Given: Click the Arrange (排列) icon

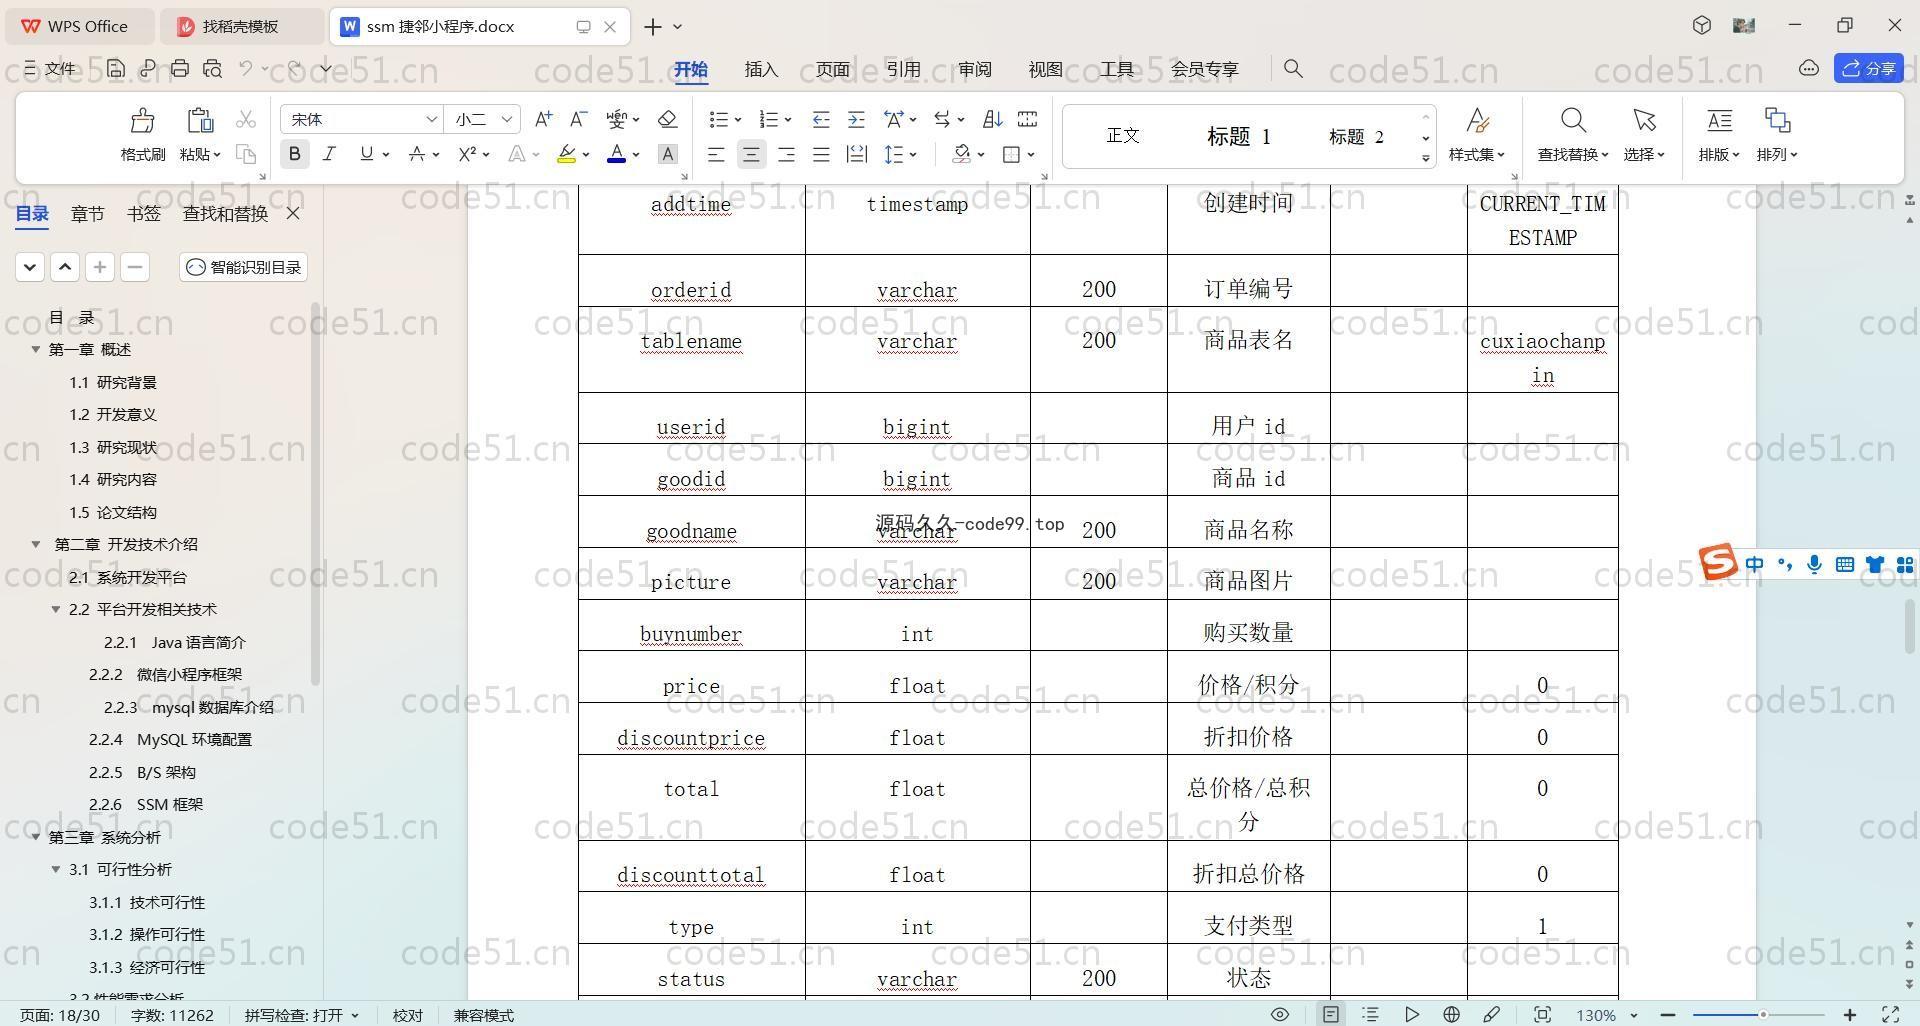Looking at the screenshot, I should point(1777,121).
